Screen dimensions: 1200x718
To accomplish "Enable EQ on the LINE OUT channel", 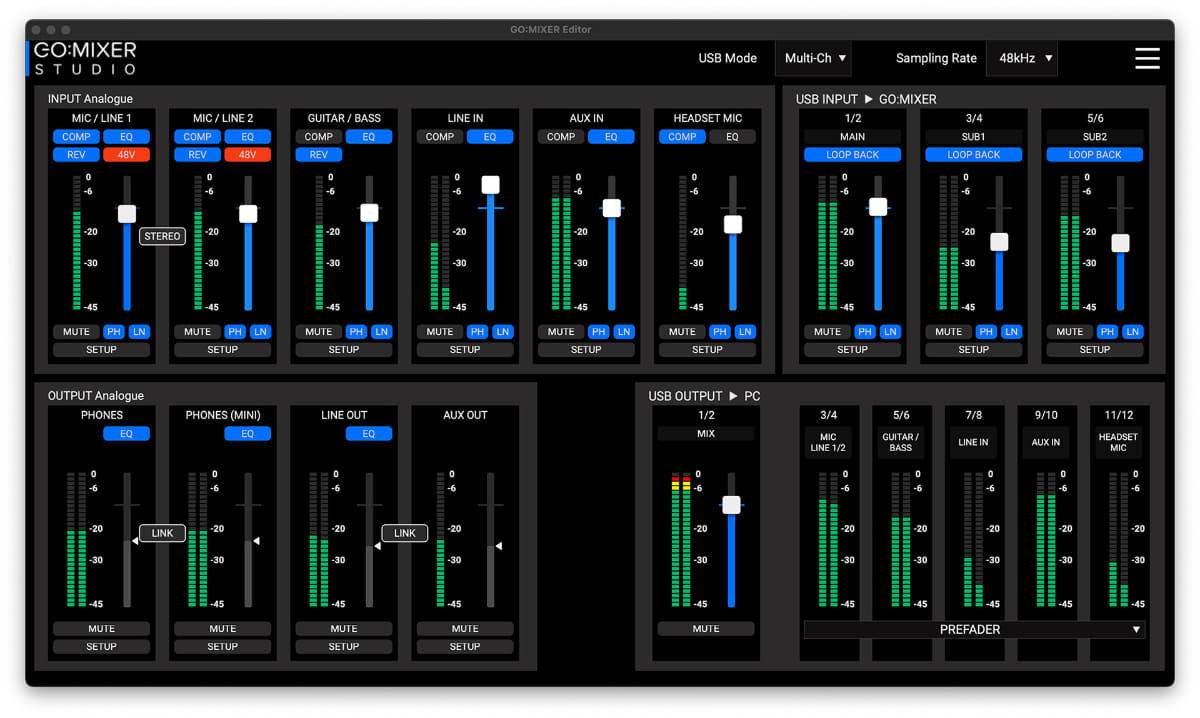I will click(x=369, y=433).
